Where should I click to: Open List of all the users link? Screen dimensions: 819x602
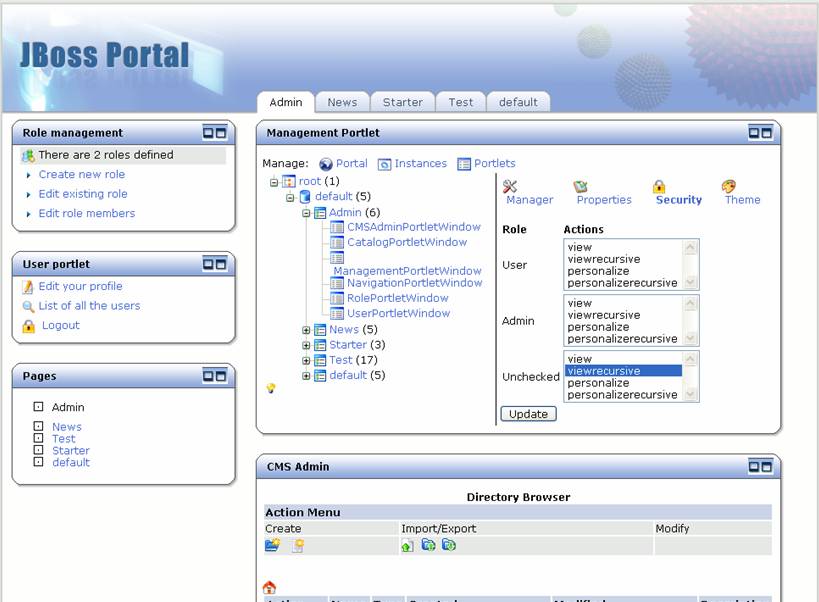pyautogui.click(x=89, y=305)
